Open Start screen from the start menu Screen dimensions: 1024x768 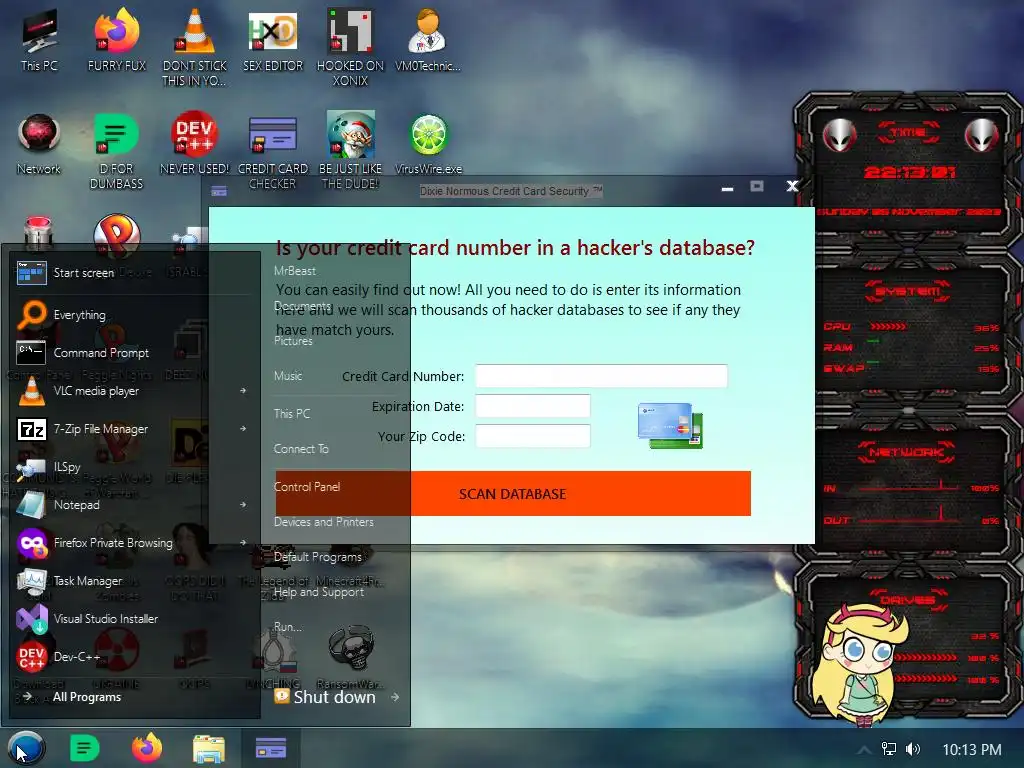(133, 272)
